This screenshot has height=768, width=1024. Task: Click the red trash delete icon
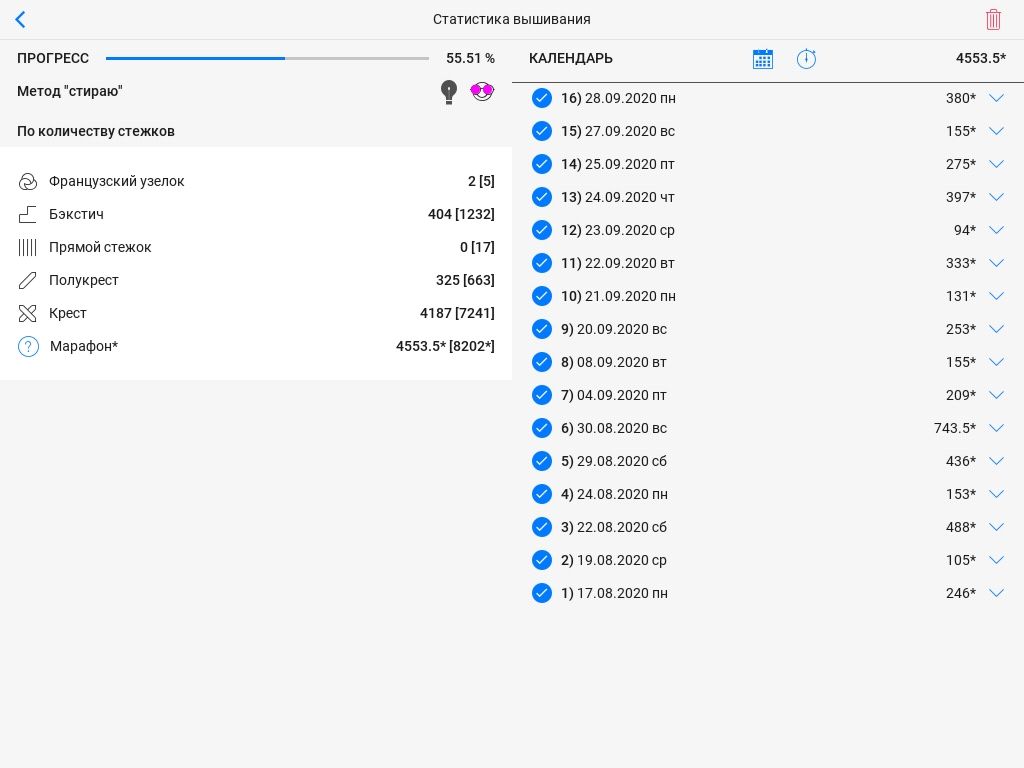coord(993,19)
